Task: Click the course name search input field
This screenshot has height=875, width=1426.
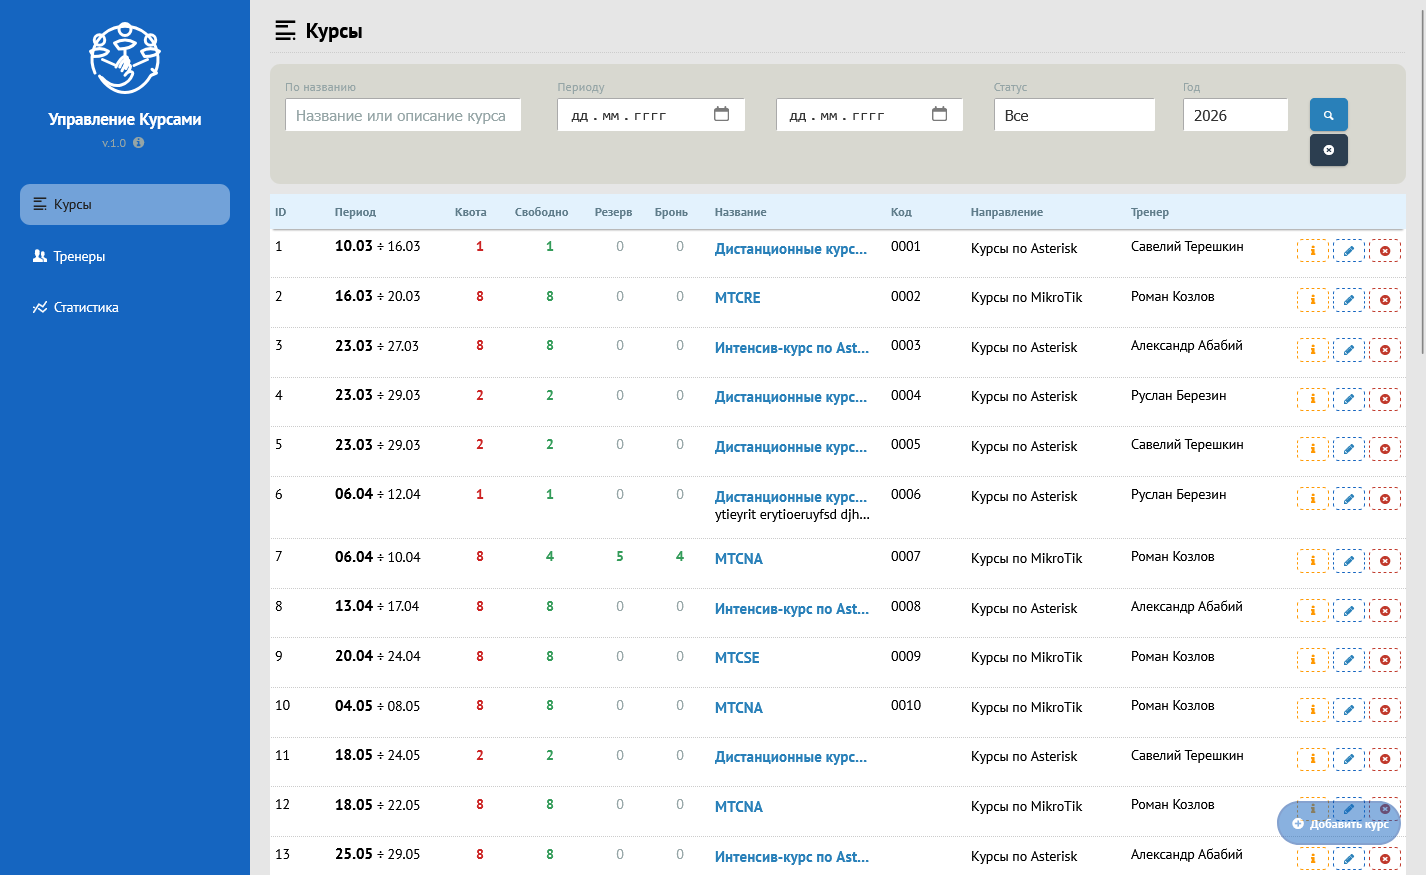Action: 403,115
